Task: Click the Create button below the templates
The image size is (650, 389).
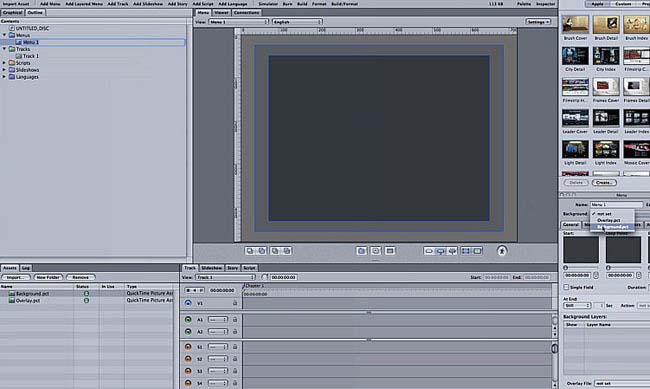Action: [604, 182]
